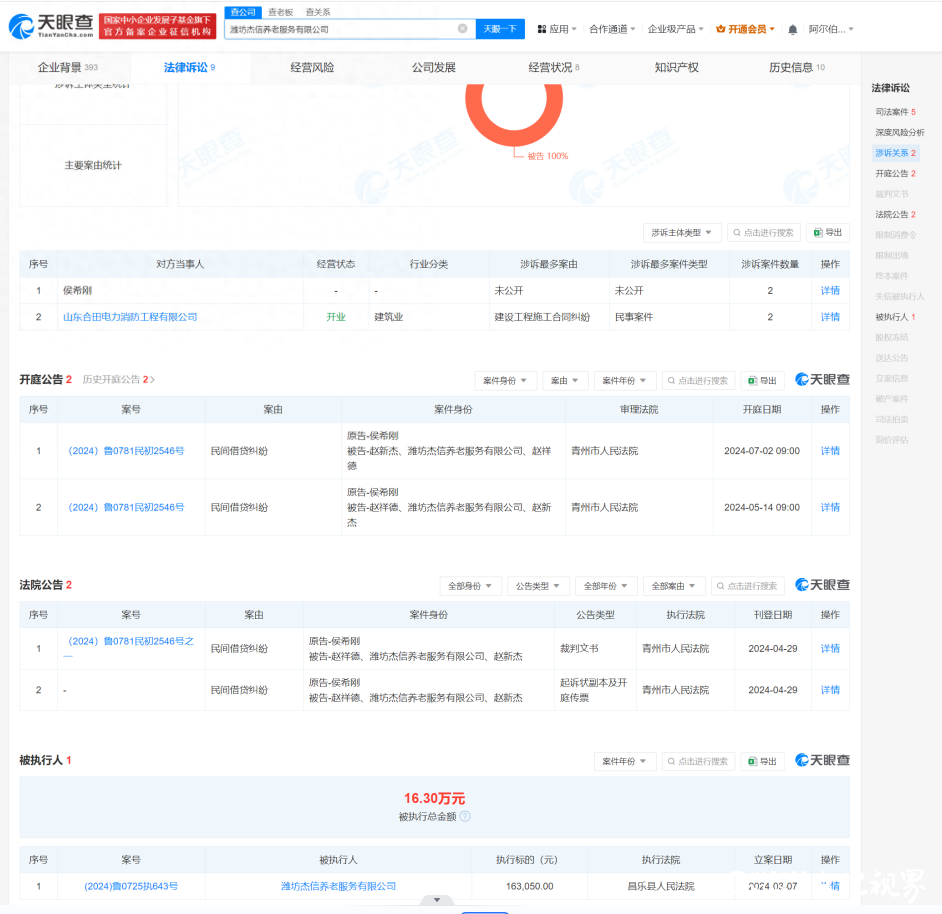The width and height of the screenshot is (942, 914).
Task: Open the 案件年份 dropdown in 被执行人
Action: point(624,761)
